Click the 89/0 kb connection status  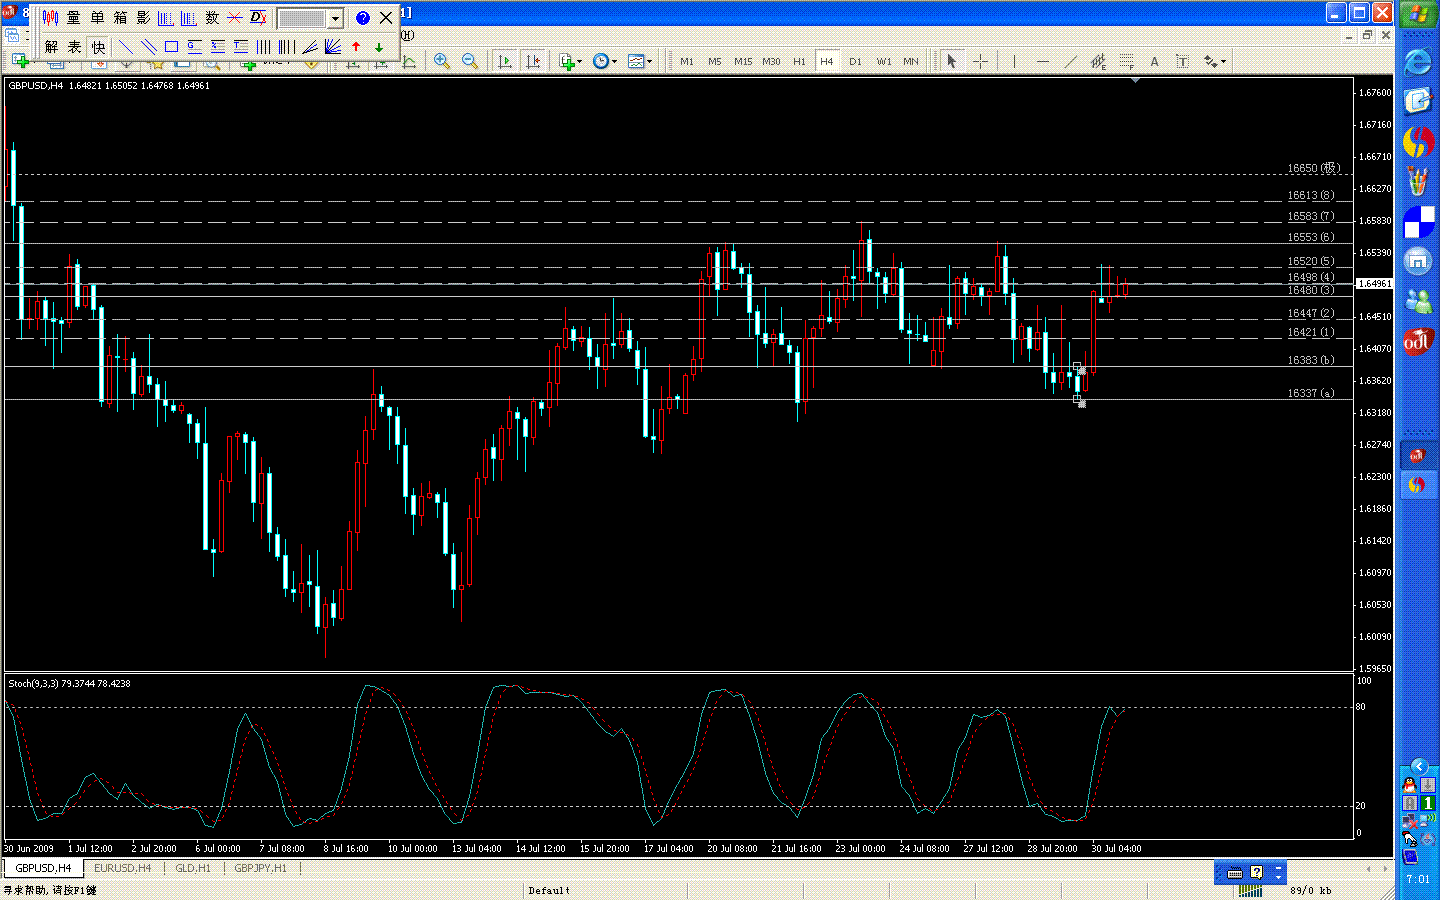(x=1310, y=890)
